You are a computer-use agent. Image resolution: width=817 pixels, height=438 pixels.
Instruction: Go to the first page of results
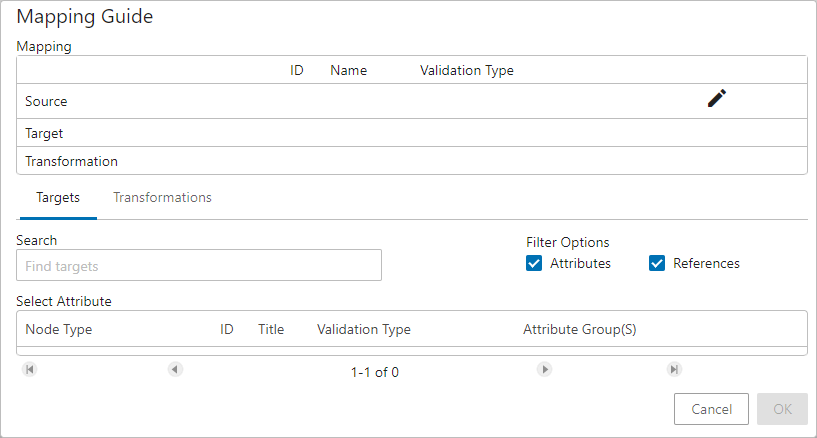tap(30, 369)
